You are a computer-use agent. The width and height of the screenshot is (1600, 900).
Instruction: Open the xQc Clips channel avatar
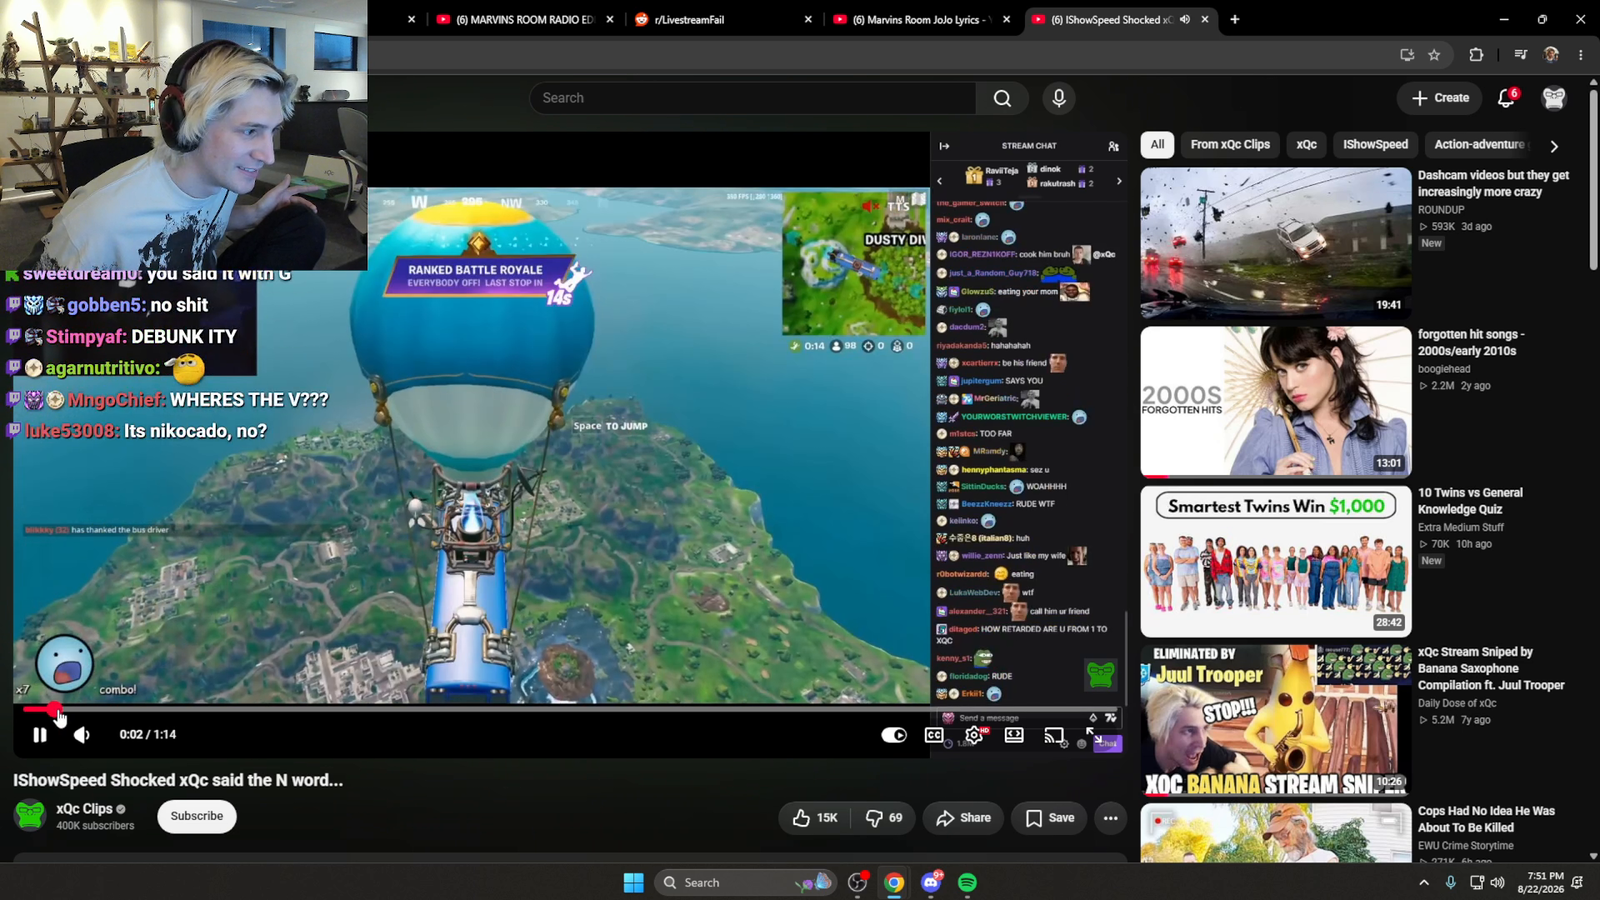click(x=30, y=816)
